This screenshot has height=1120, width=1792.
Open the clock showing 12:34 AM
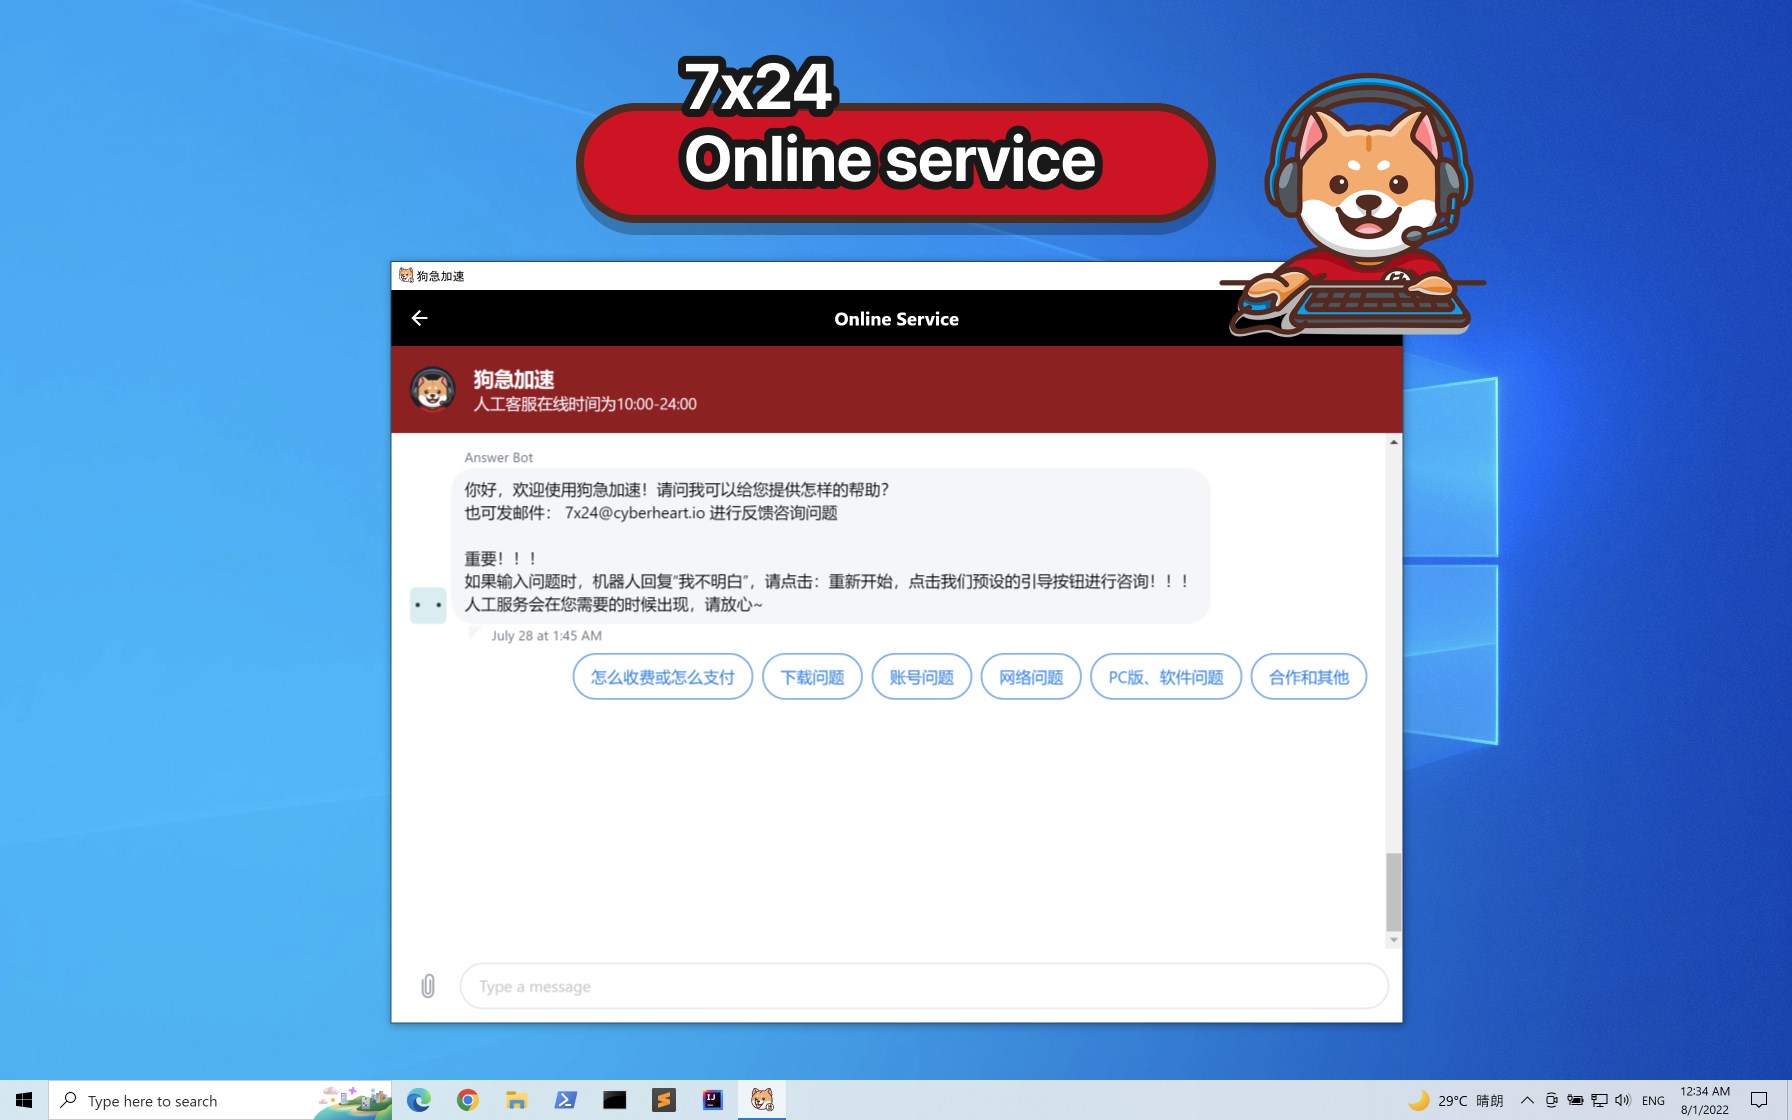pyautogui.click(x=1705, y=1100)
